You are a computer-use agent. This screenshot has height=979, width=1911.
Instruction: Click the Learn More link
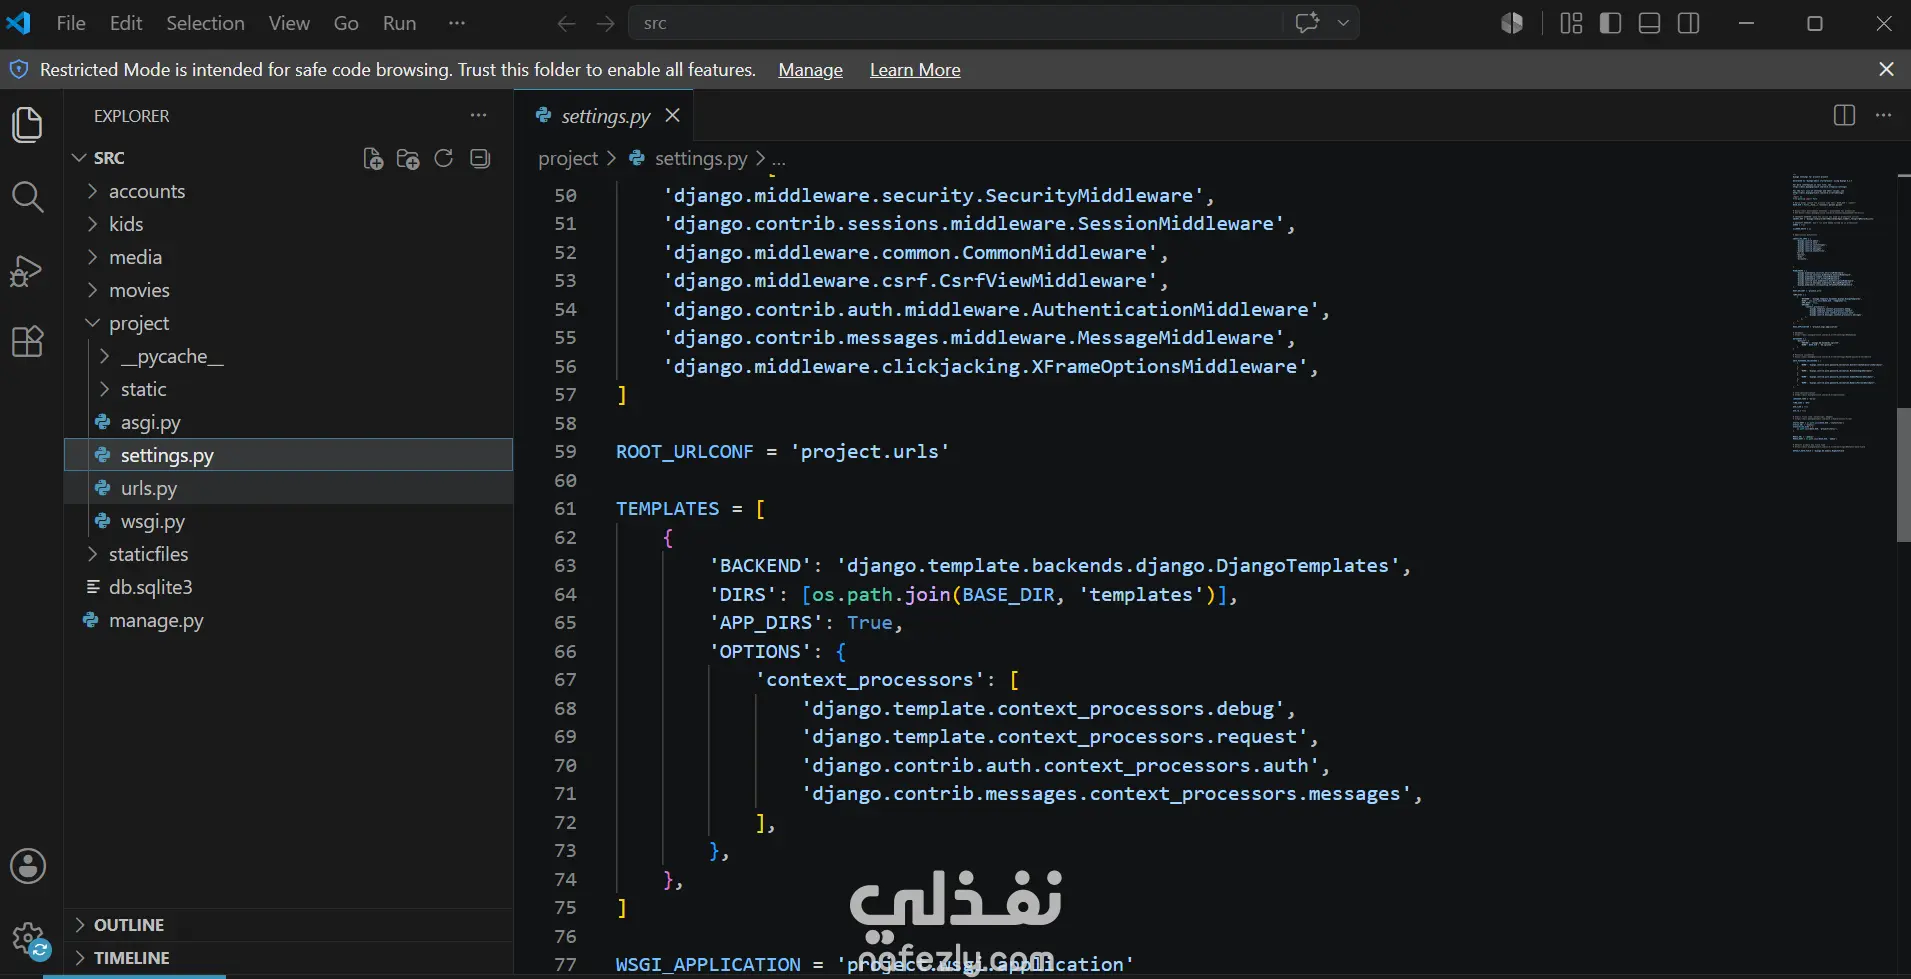click(x=915, y=70)
